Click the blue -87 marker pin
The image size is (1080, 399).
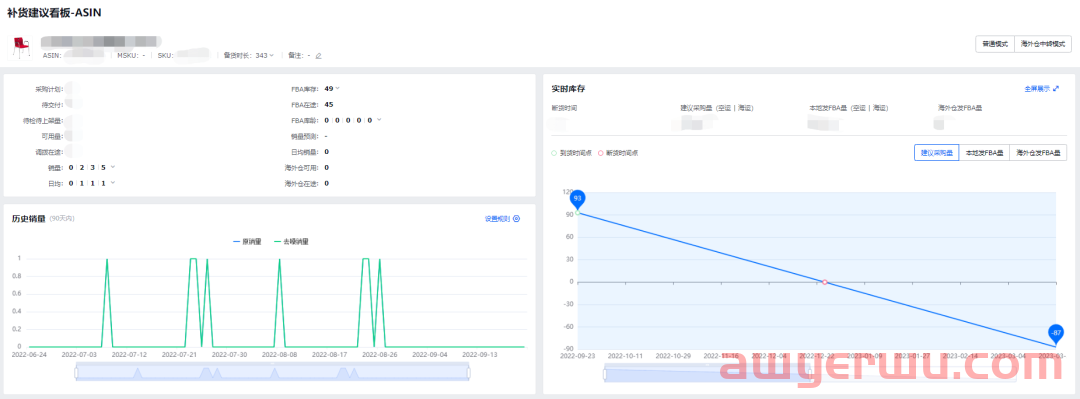[x=1056, y=334]
